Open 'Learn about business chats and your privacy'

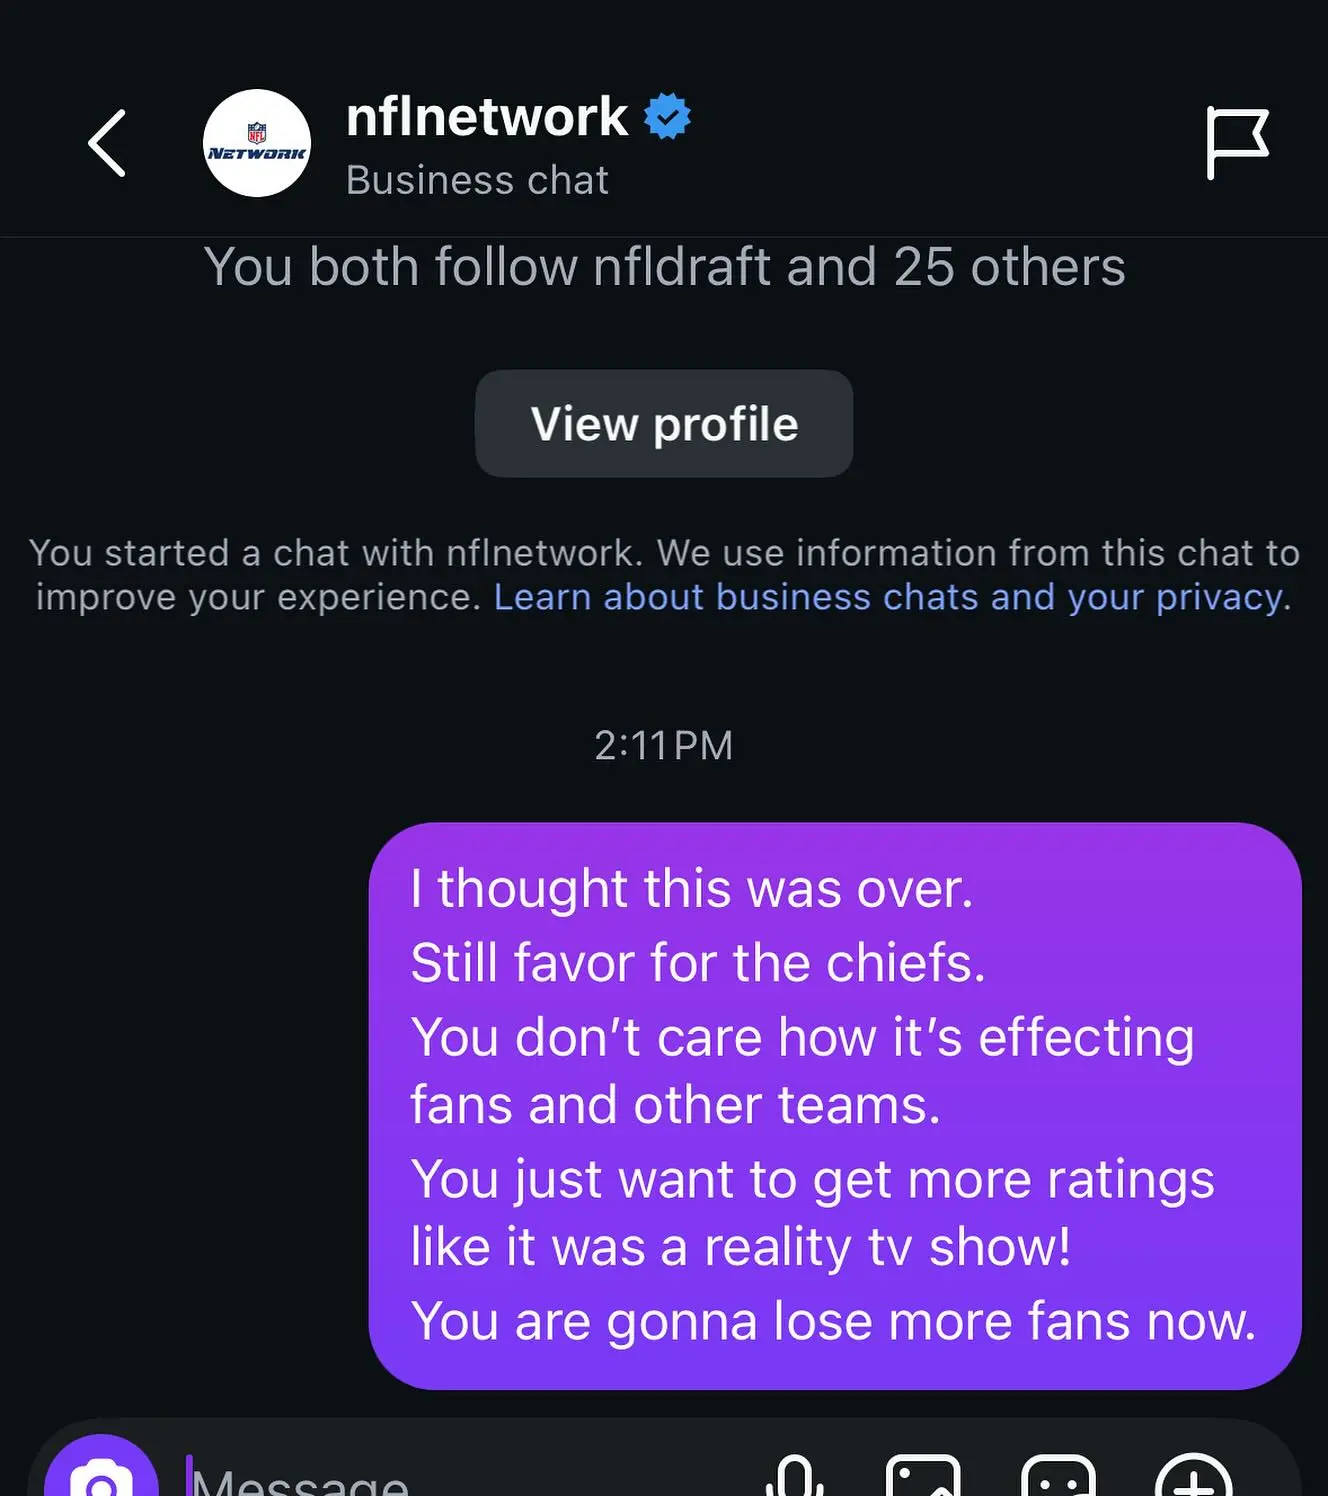pyautogui.click(x=892, y=597)
